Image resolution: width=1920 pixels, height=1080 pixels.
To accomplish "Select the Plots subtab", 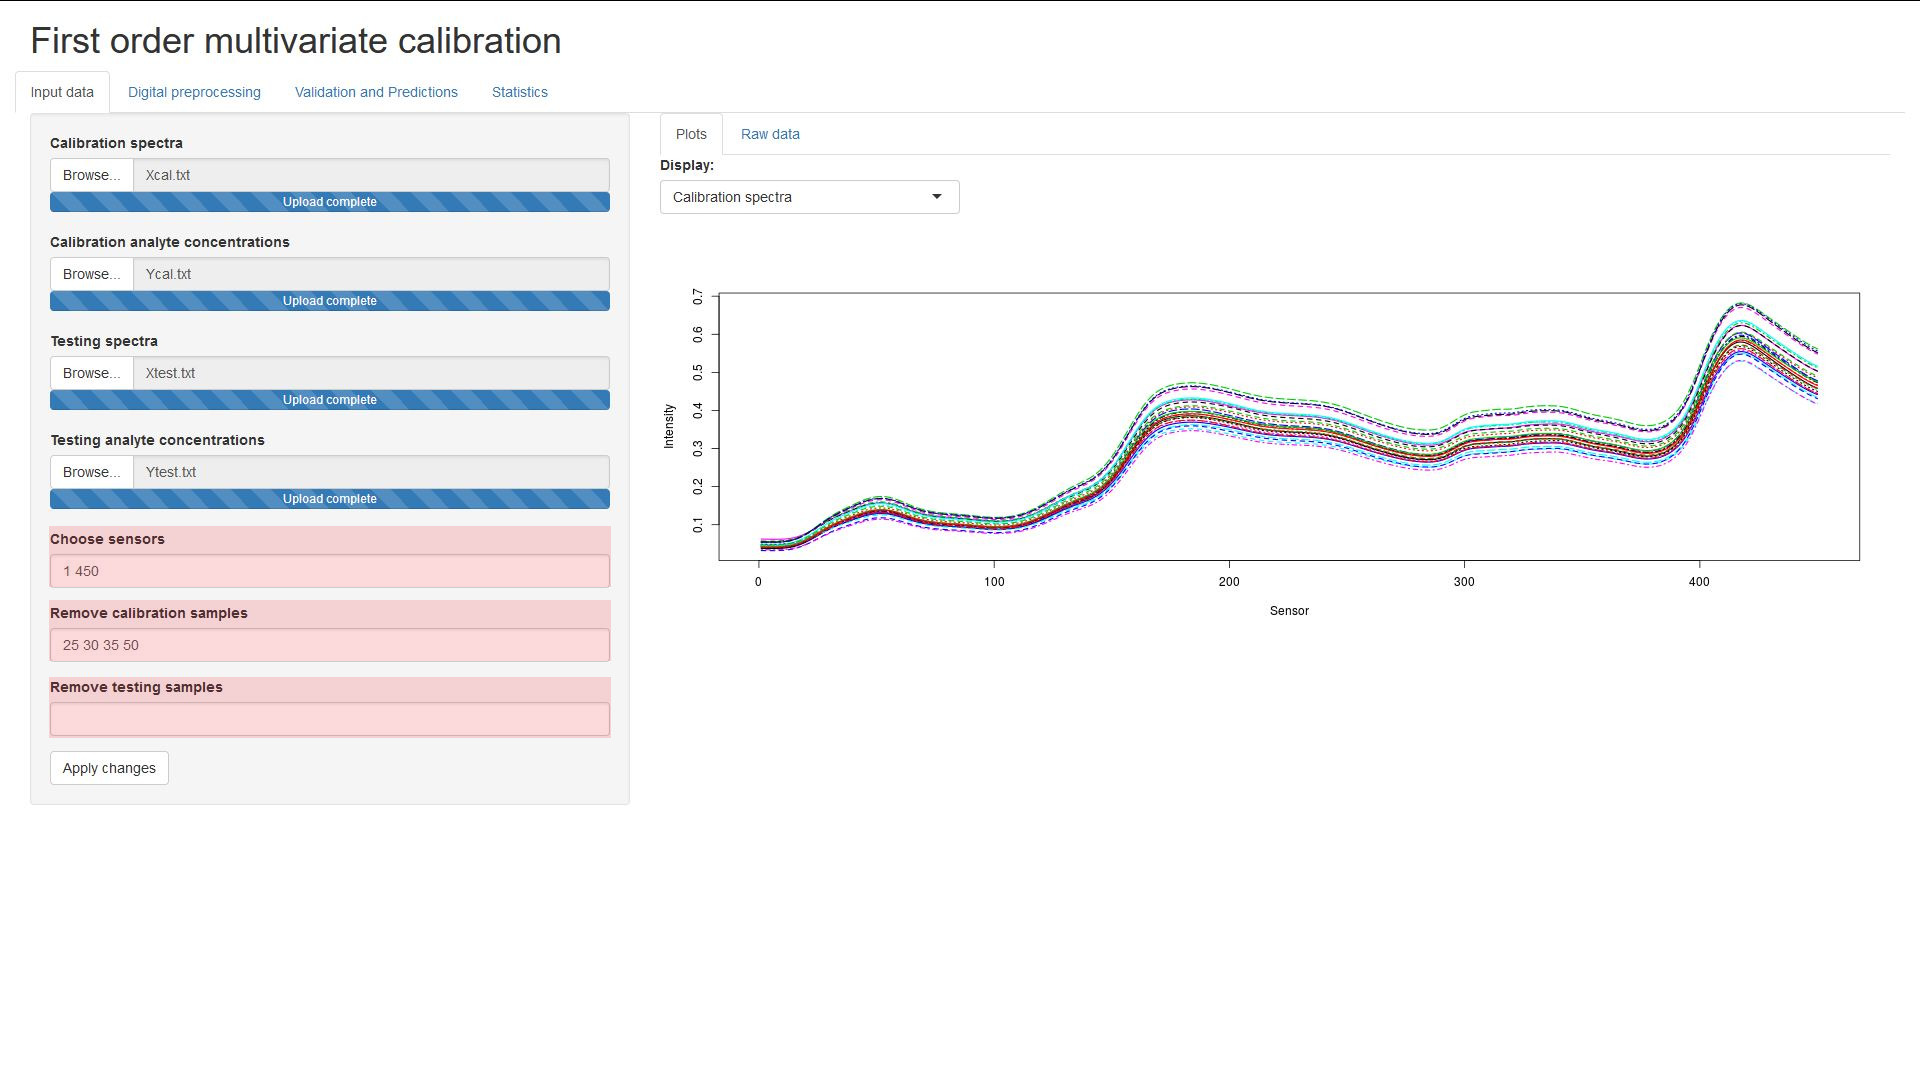I will pyautogui.click(x=691, y=134).
